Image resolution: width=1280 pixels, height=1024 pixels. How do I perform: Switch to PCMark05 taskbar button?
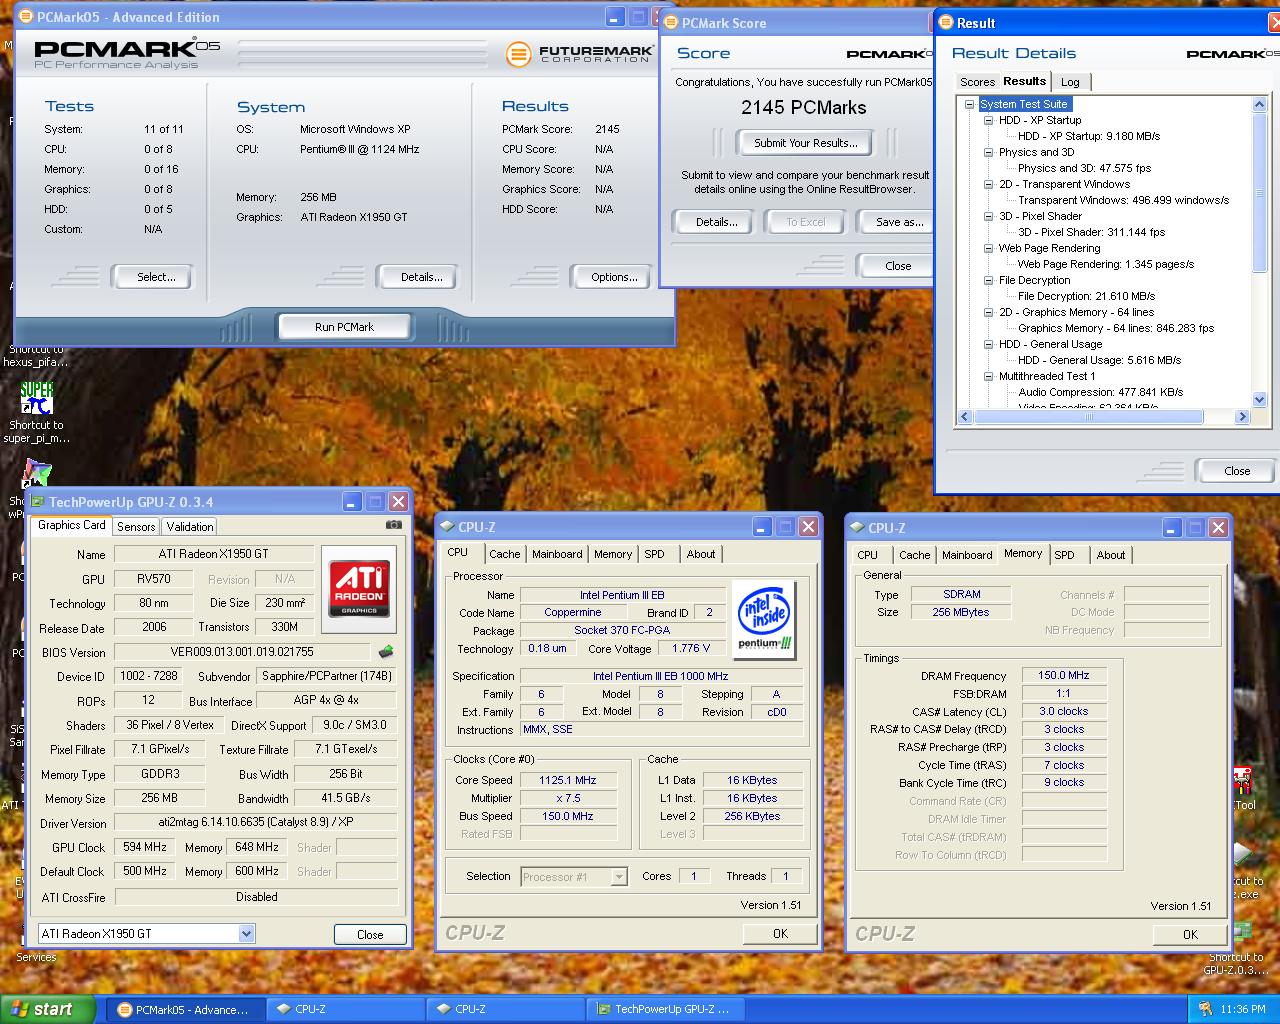[x=184, y=1009]
